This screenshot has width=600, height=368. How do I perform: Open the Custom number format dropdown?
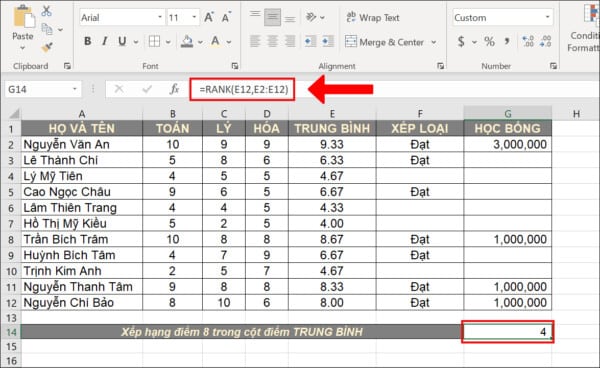[x=548, y=17]
